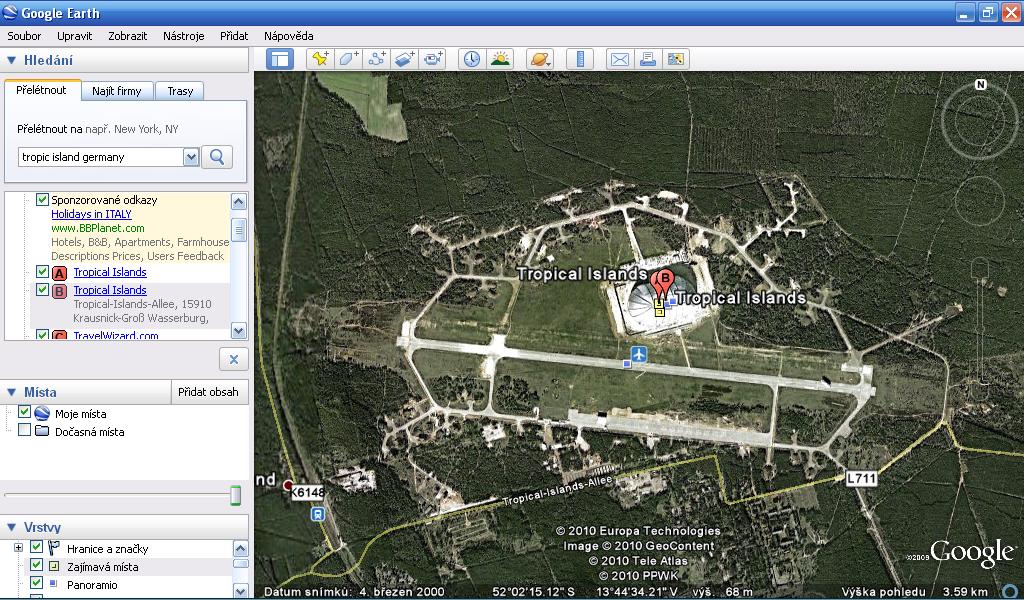Show historical imagery clock tool

pyautogui.click(x=472, y=59)
